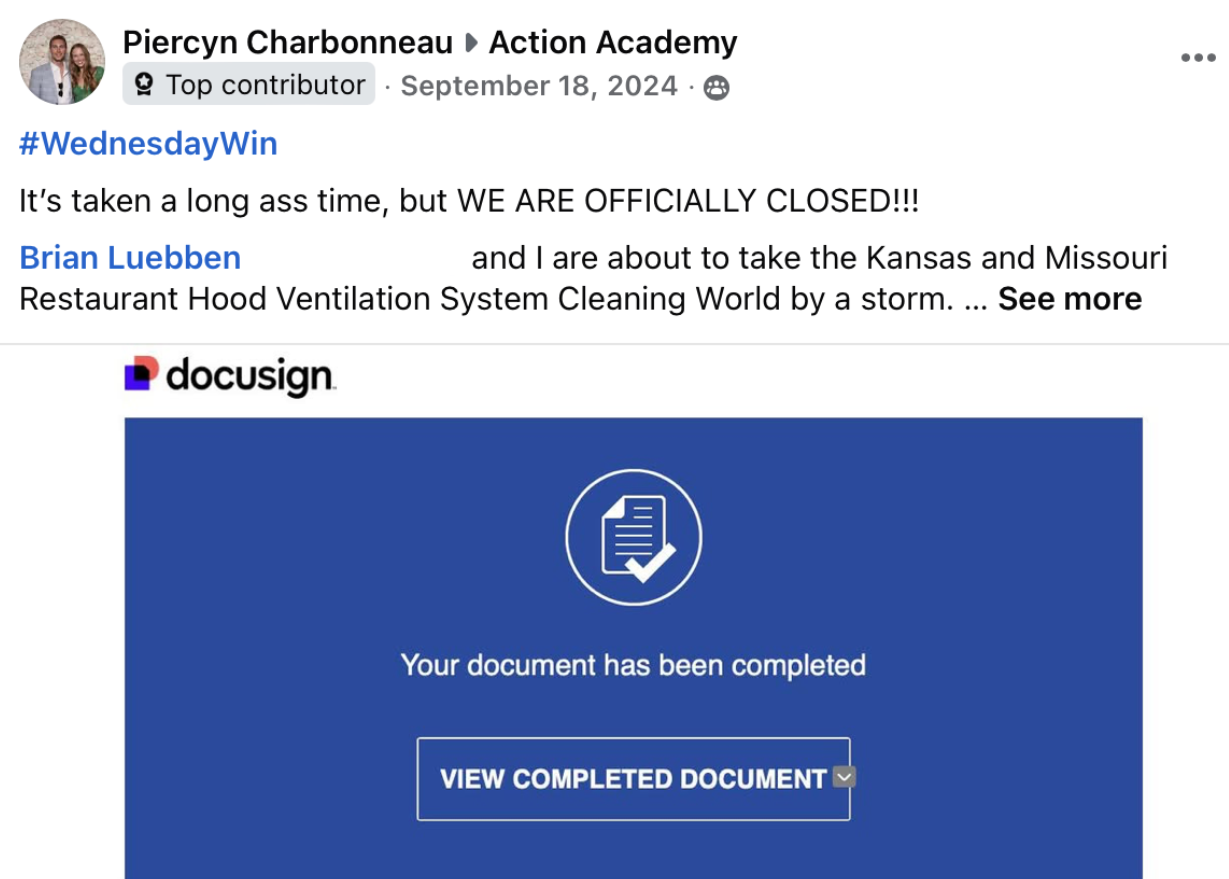The image size is (1229, 879).
Task: Click the arrow between author and group name
Action: click(471, 43)
